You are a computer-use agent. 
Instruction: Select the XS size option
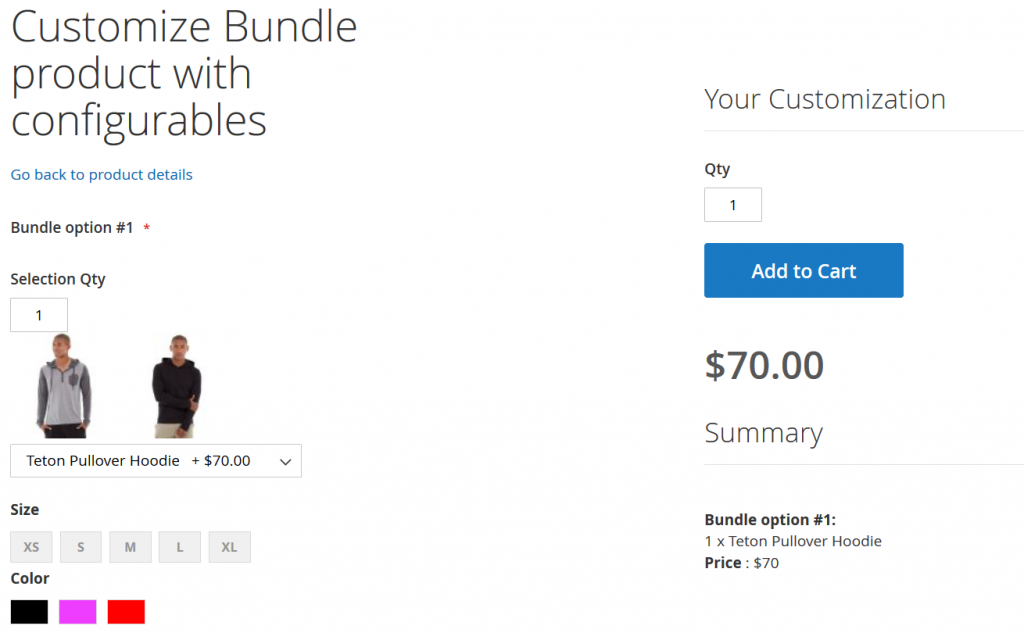tap(31, 547)
